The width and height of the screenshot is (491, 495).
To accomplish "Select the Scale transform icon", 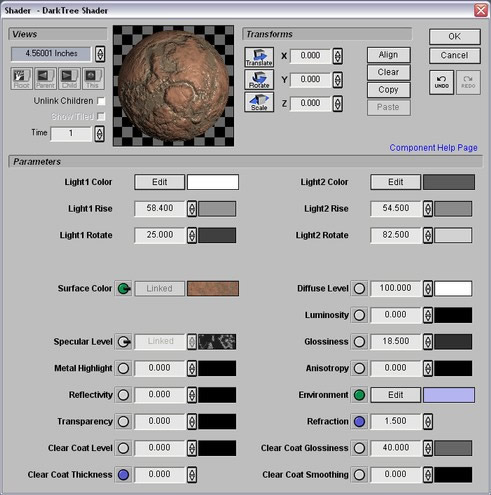I will coord(259,102).
